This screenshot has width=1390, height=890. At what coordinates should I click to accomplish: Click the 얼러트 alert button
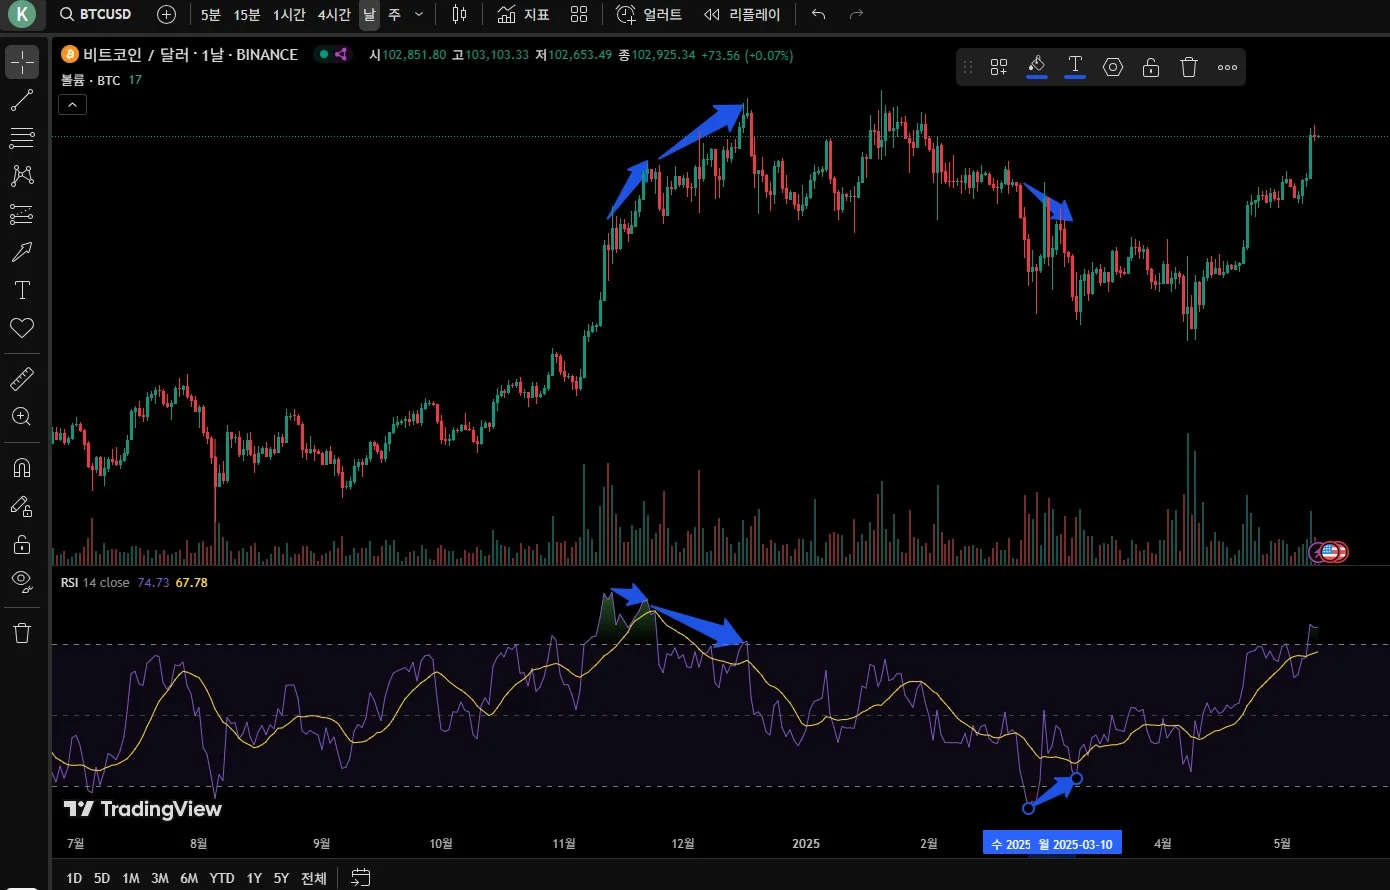pyautogui.click(x=649, y=15)
